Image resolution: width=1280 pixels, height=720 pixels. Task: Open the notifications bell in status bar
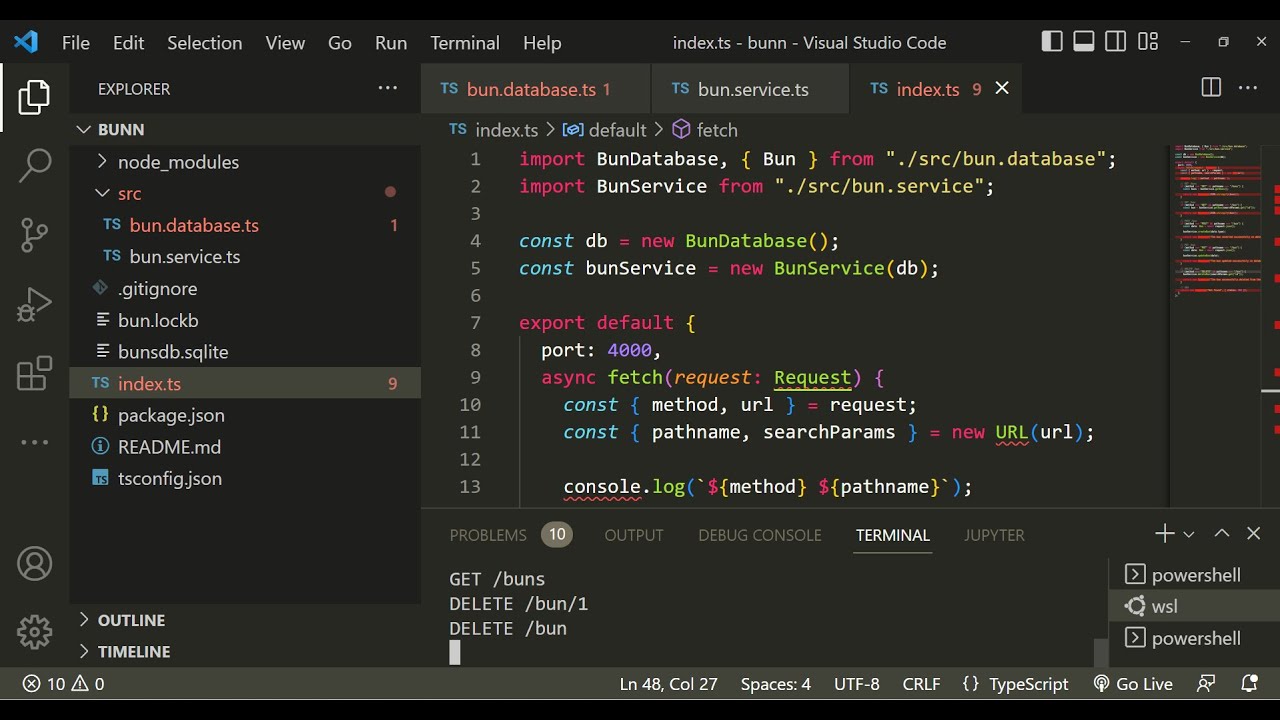[x=1249, y=684]
